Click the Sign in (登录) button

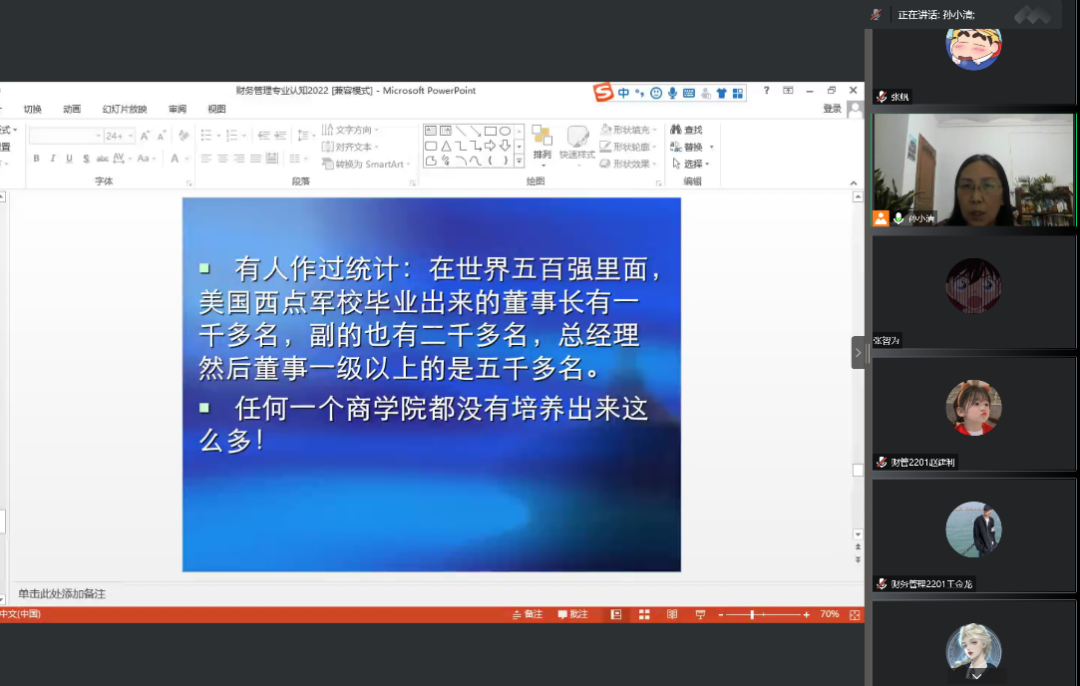pos(832,109)
